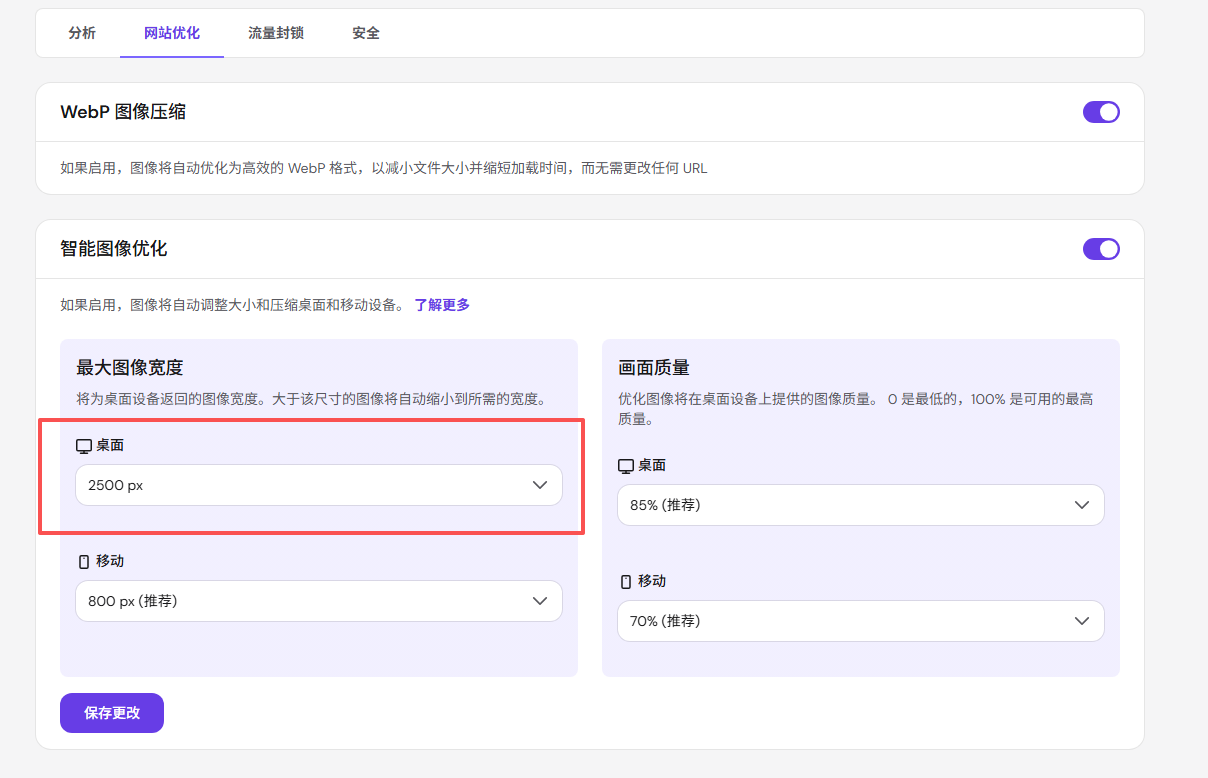Open the 了解更多 link
This screenshot has height=778, width=1208.
click(x=442, y=305)
